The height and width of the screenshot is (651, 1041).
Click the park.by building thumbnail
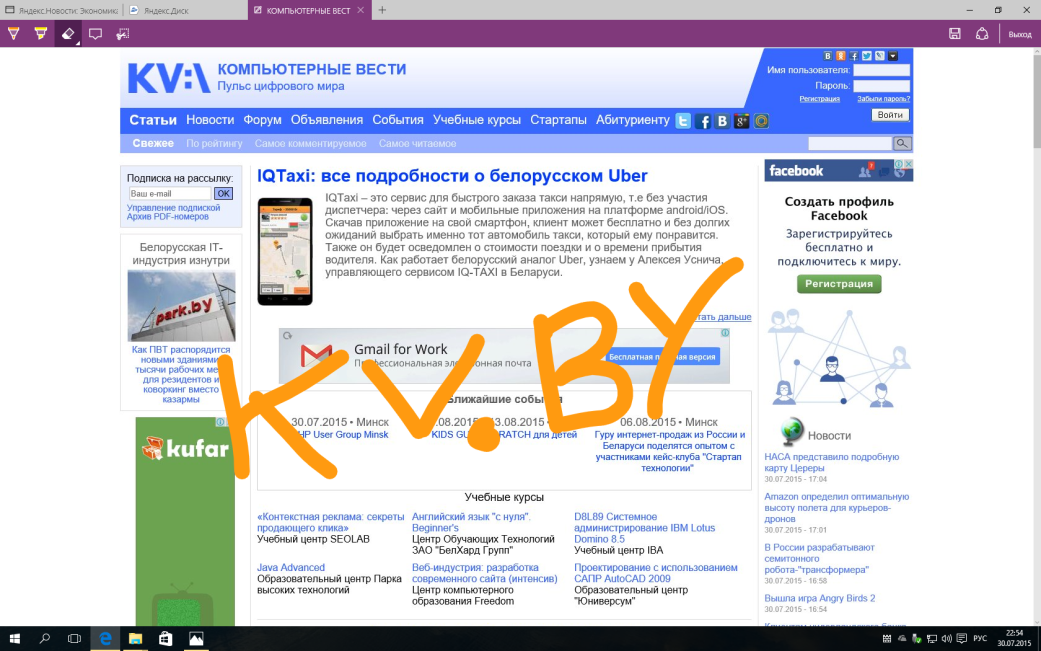[x=181, y=306]
